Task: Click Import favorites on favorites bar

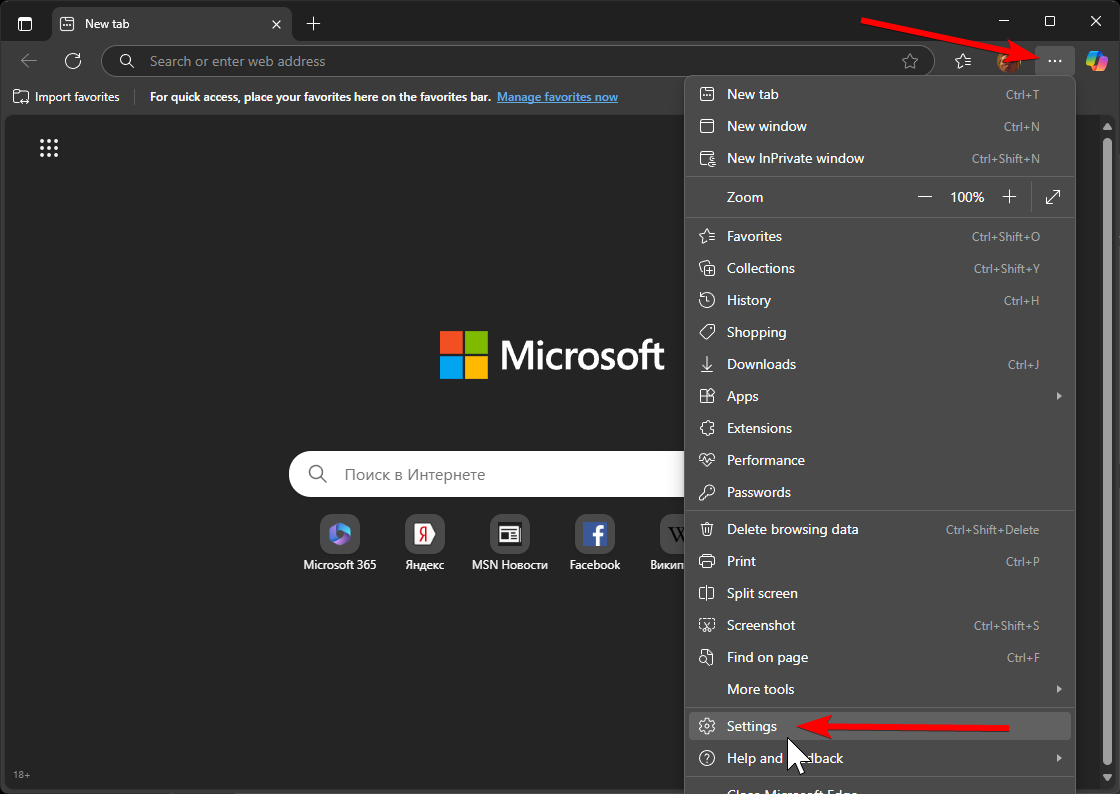Action: (x=66, y=97)
